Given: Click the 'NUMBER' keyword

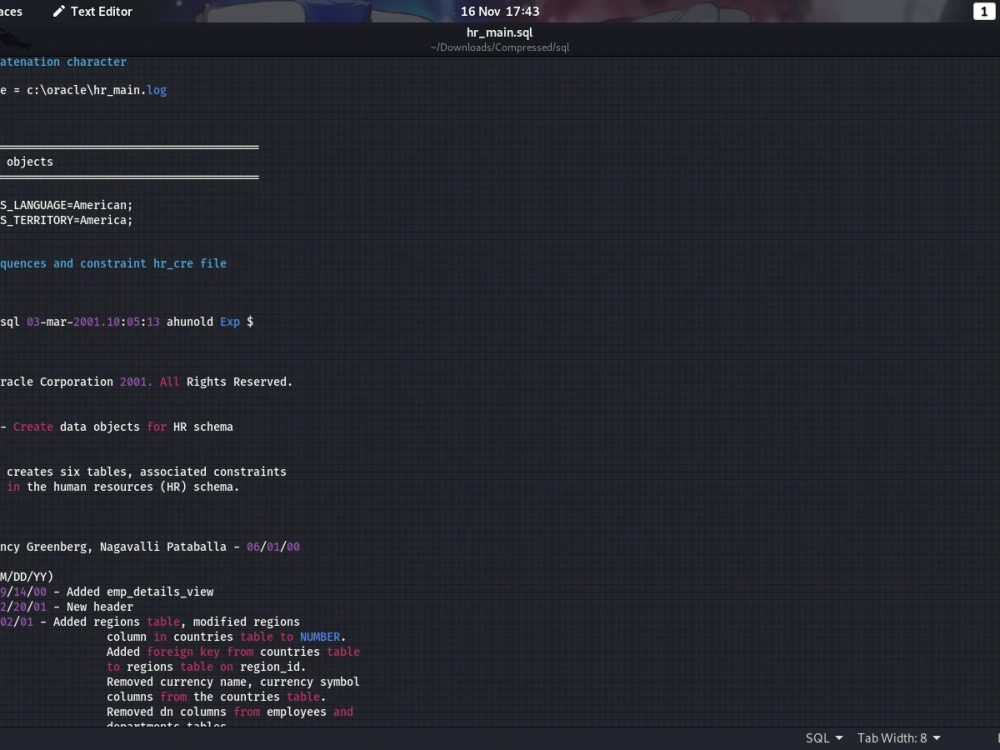Looking at the screenshot, I should click(320, 637).
